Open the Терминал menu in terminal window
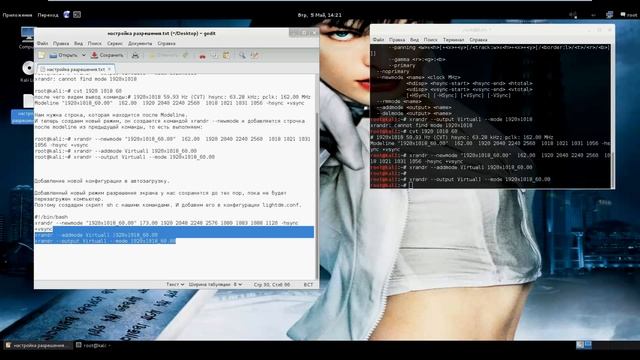The image size is (640, 360). 453,40
